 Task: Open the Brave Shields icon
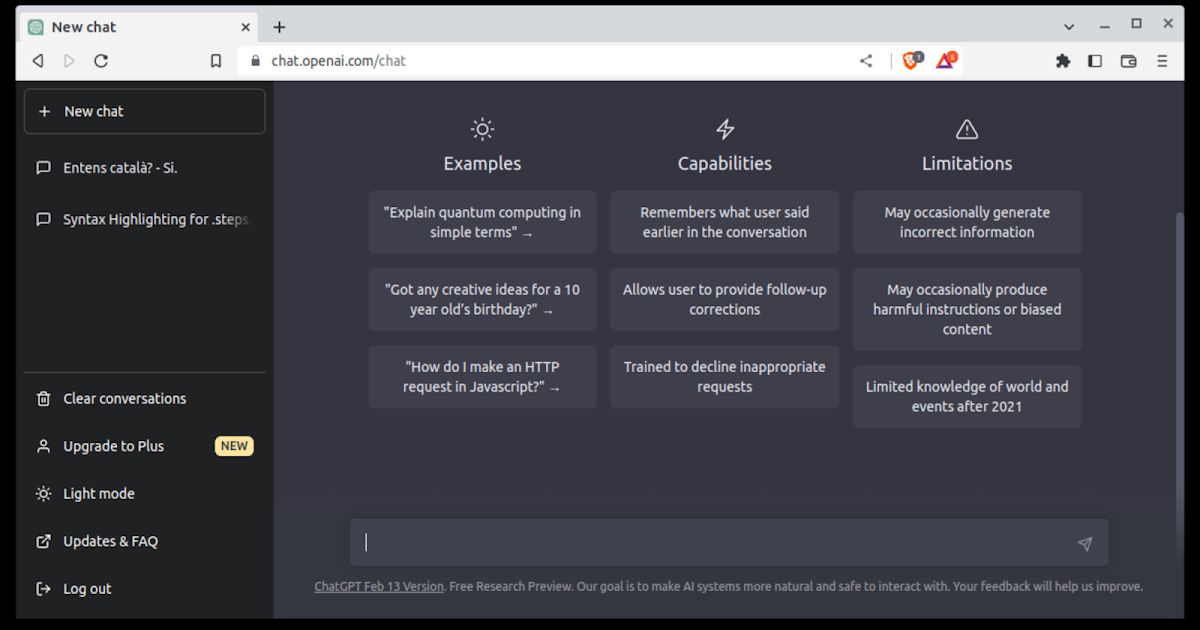click(x=910, y=60)
